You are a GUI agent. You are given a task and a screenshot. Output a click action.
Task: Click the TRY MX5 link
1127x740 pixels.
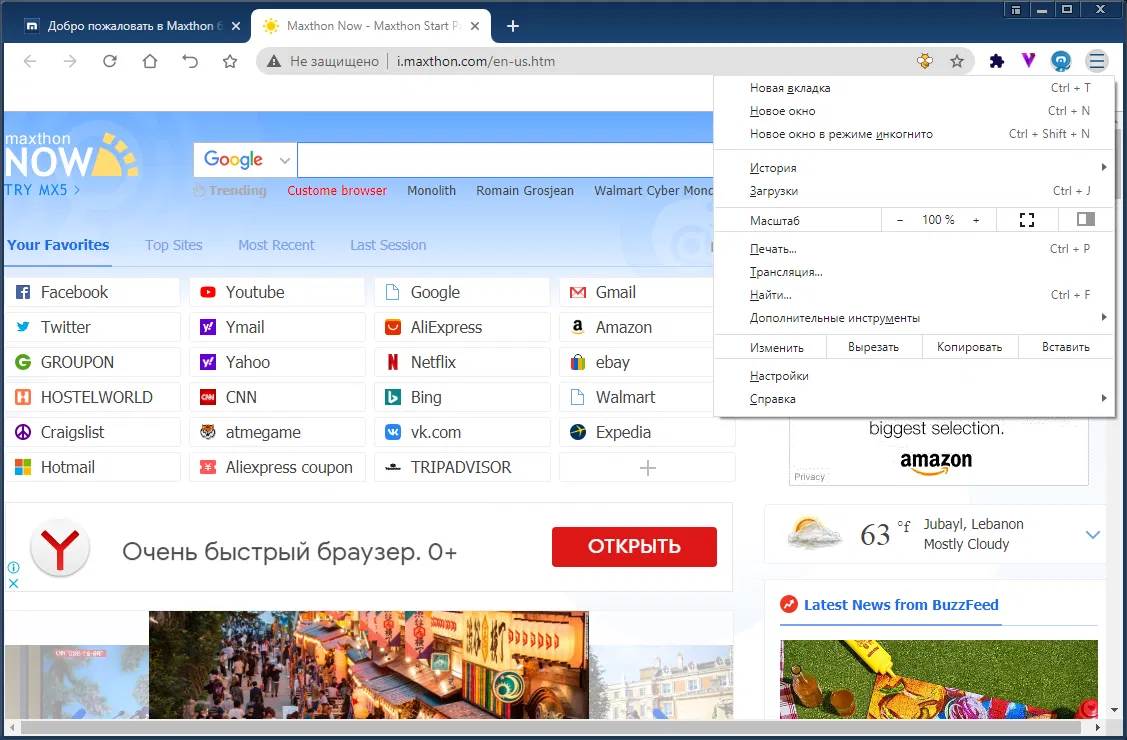(42, 190)
